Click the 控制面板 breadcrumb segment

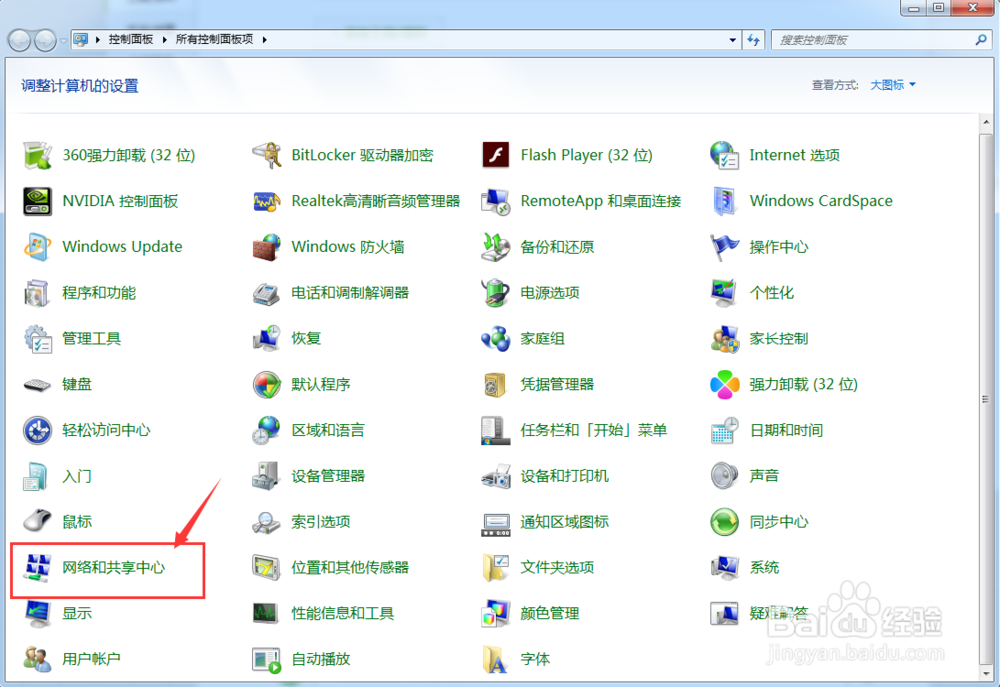point(131,40)
